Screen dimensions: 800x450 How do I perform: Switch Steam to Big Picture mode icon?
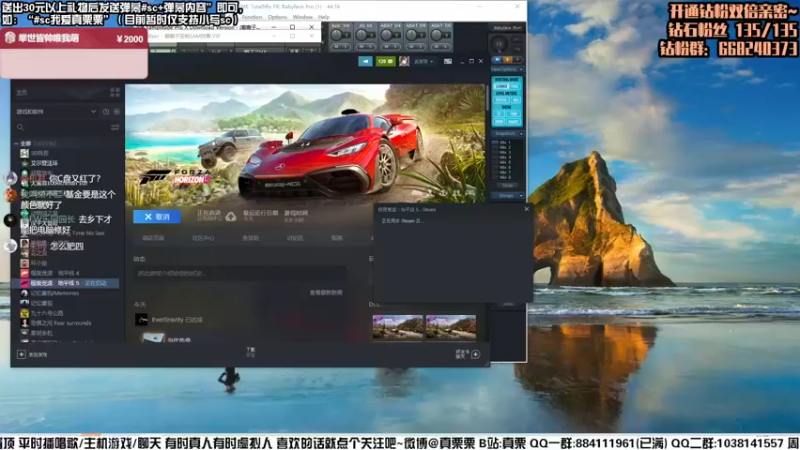point(447,61)
